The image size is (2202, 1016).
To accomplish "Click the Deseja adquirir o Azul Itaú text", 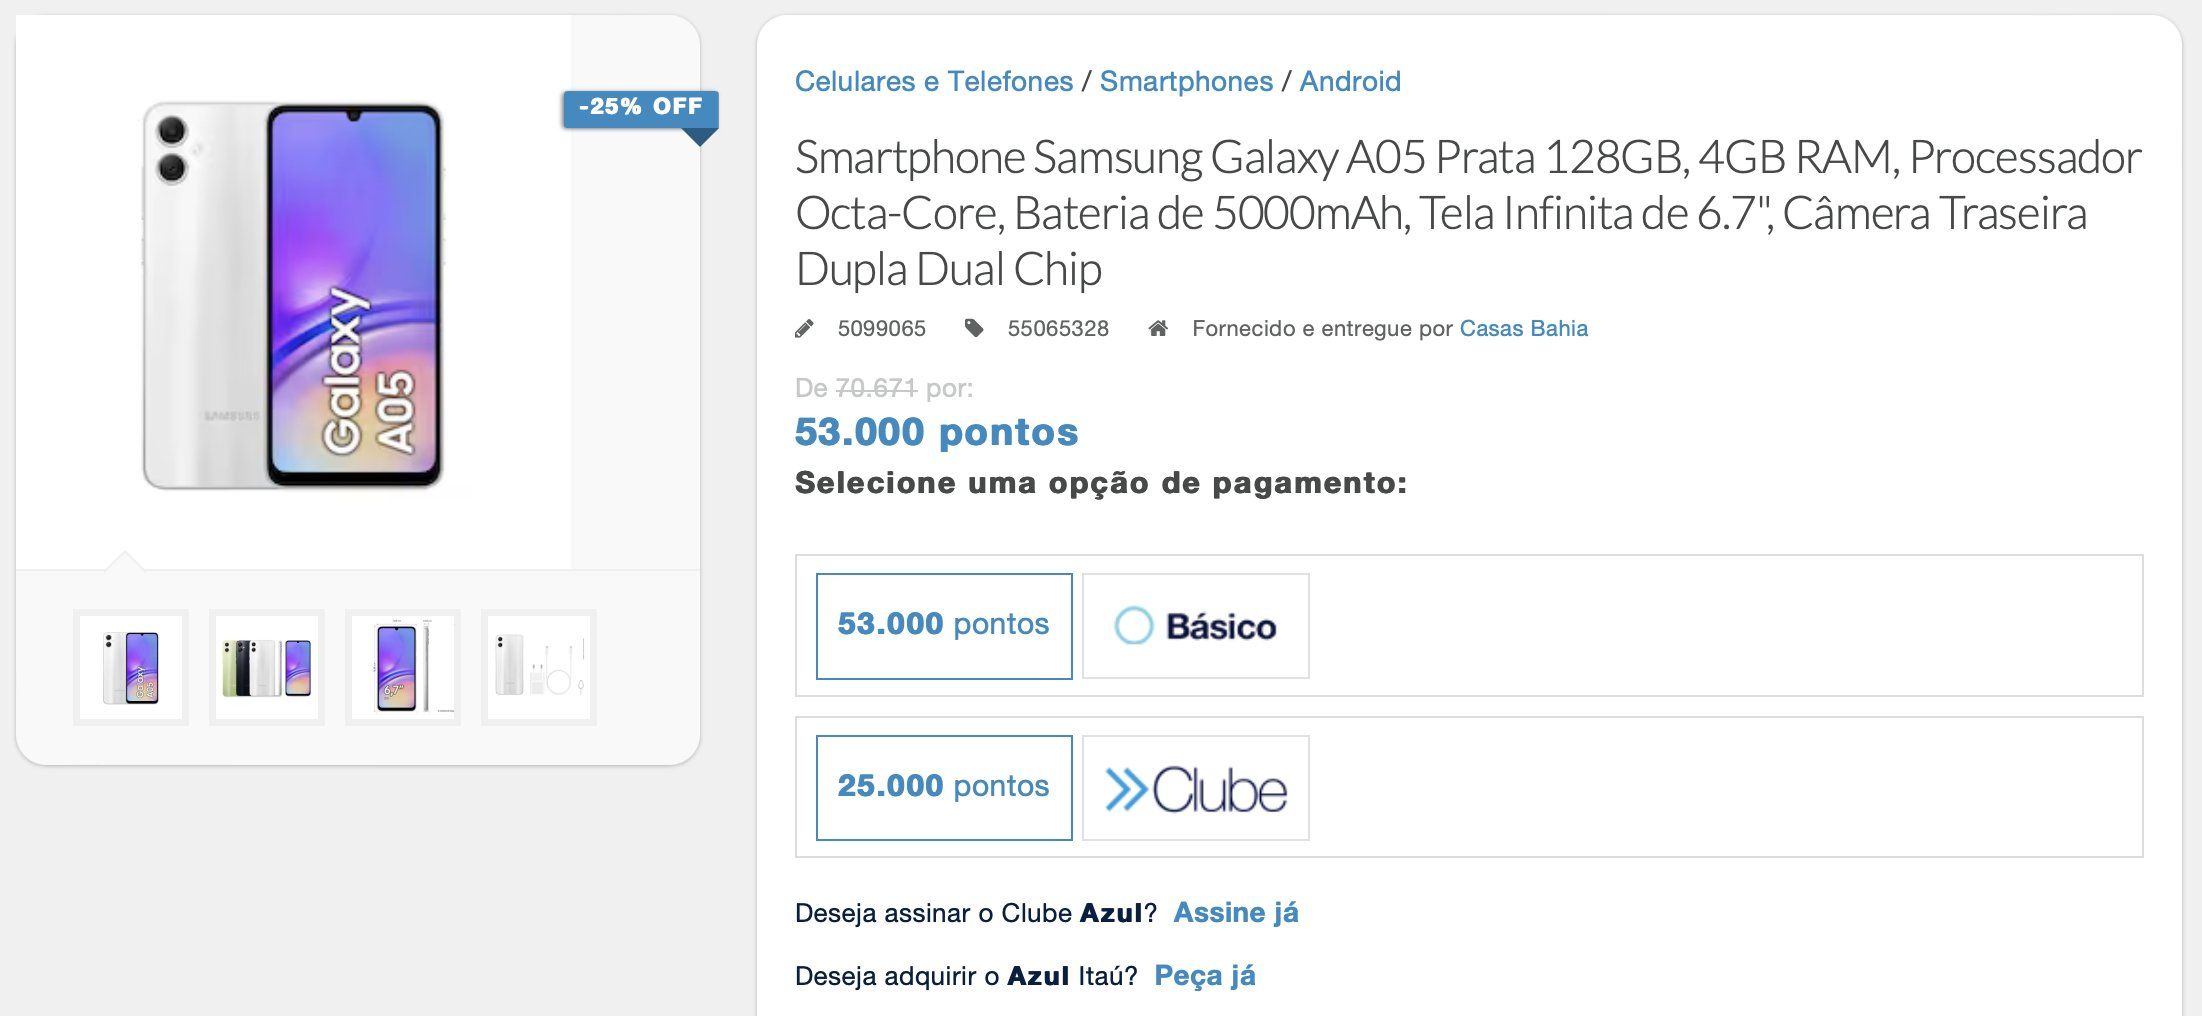I will (x=966, y=975).
